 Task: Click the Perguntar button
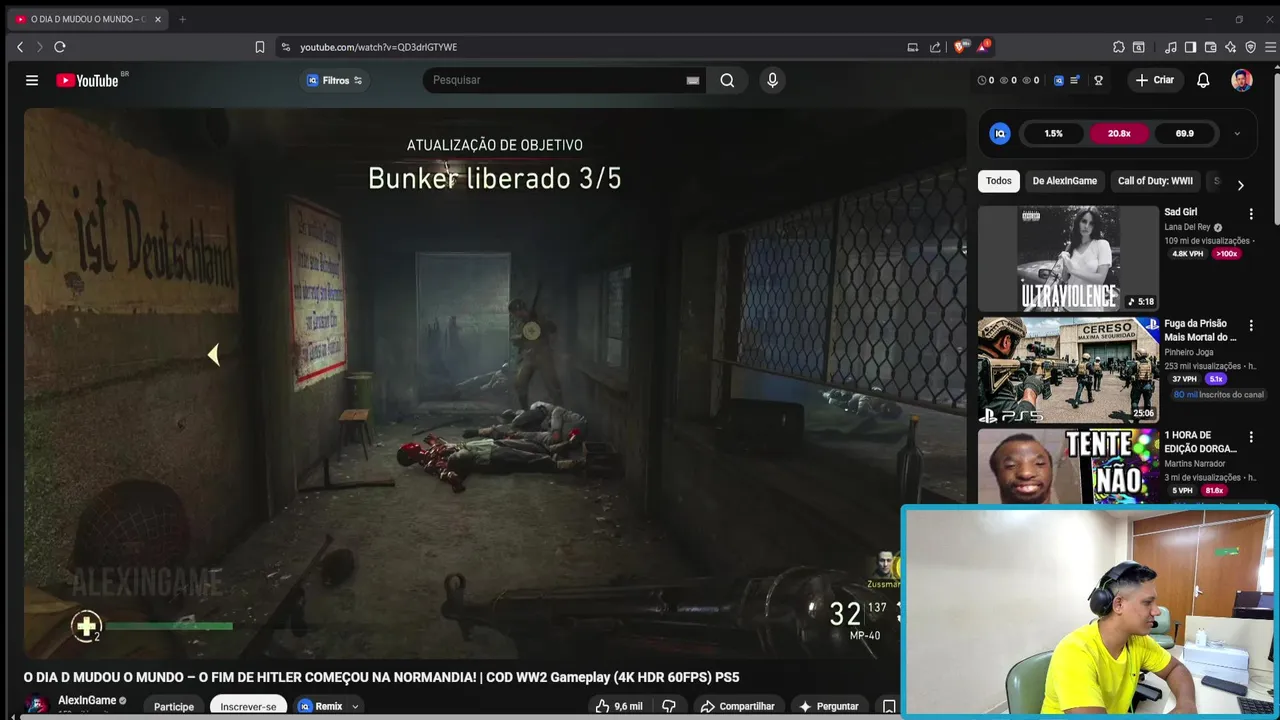pyautogui.click(x=828, y=706)
